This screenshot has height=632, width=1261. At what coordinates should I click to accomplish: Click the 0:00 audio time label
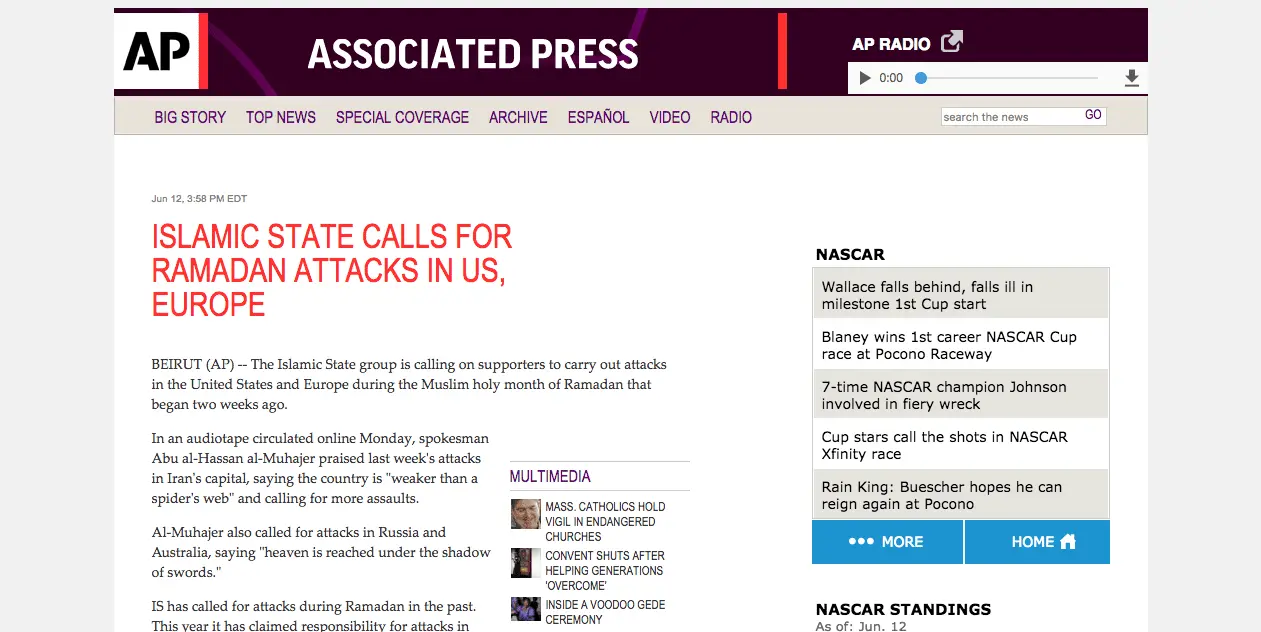click(891, 78)
